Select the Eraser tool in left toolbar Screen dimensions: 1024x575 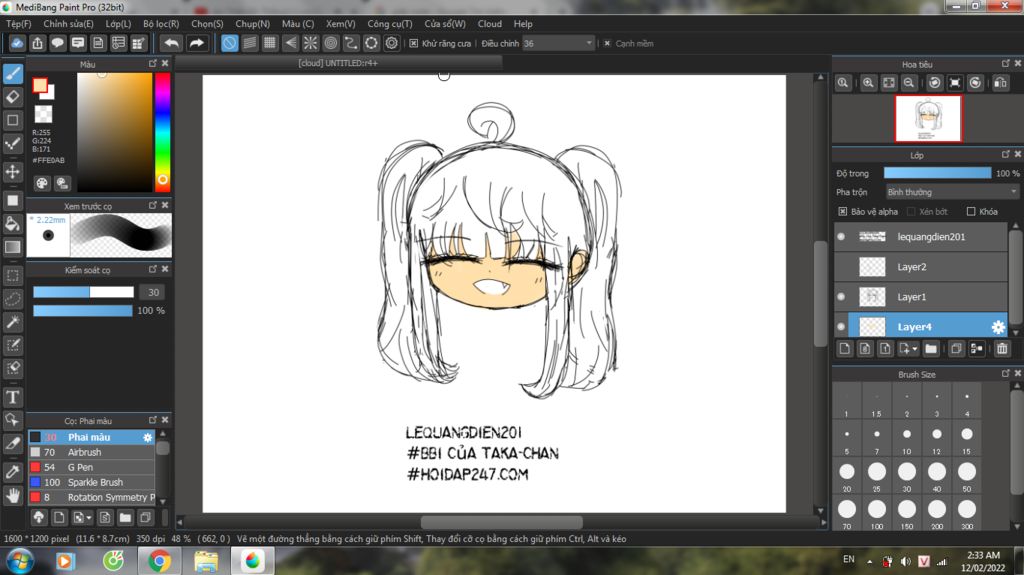click(13, 97)
